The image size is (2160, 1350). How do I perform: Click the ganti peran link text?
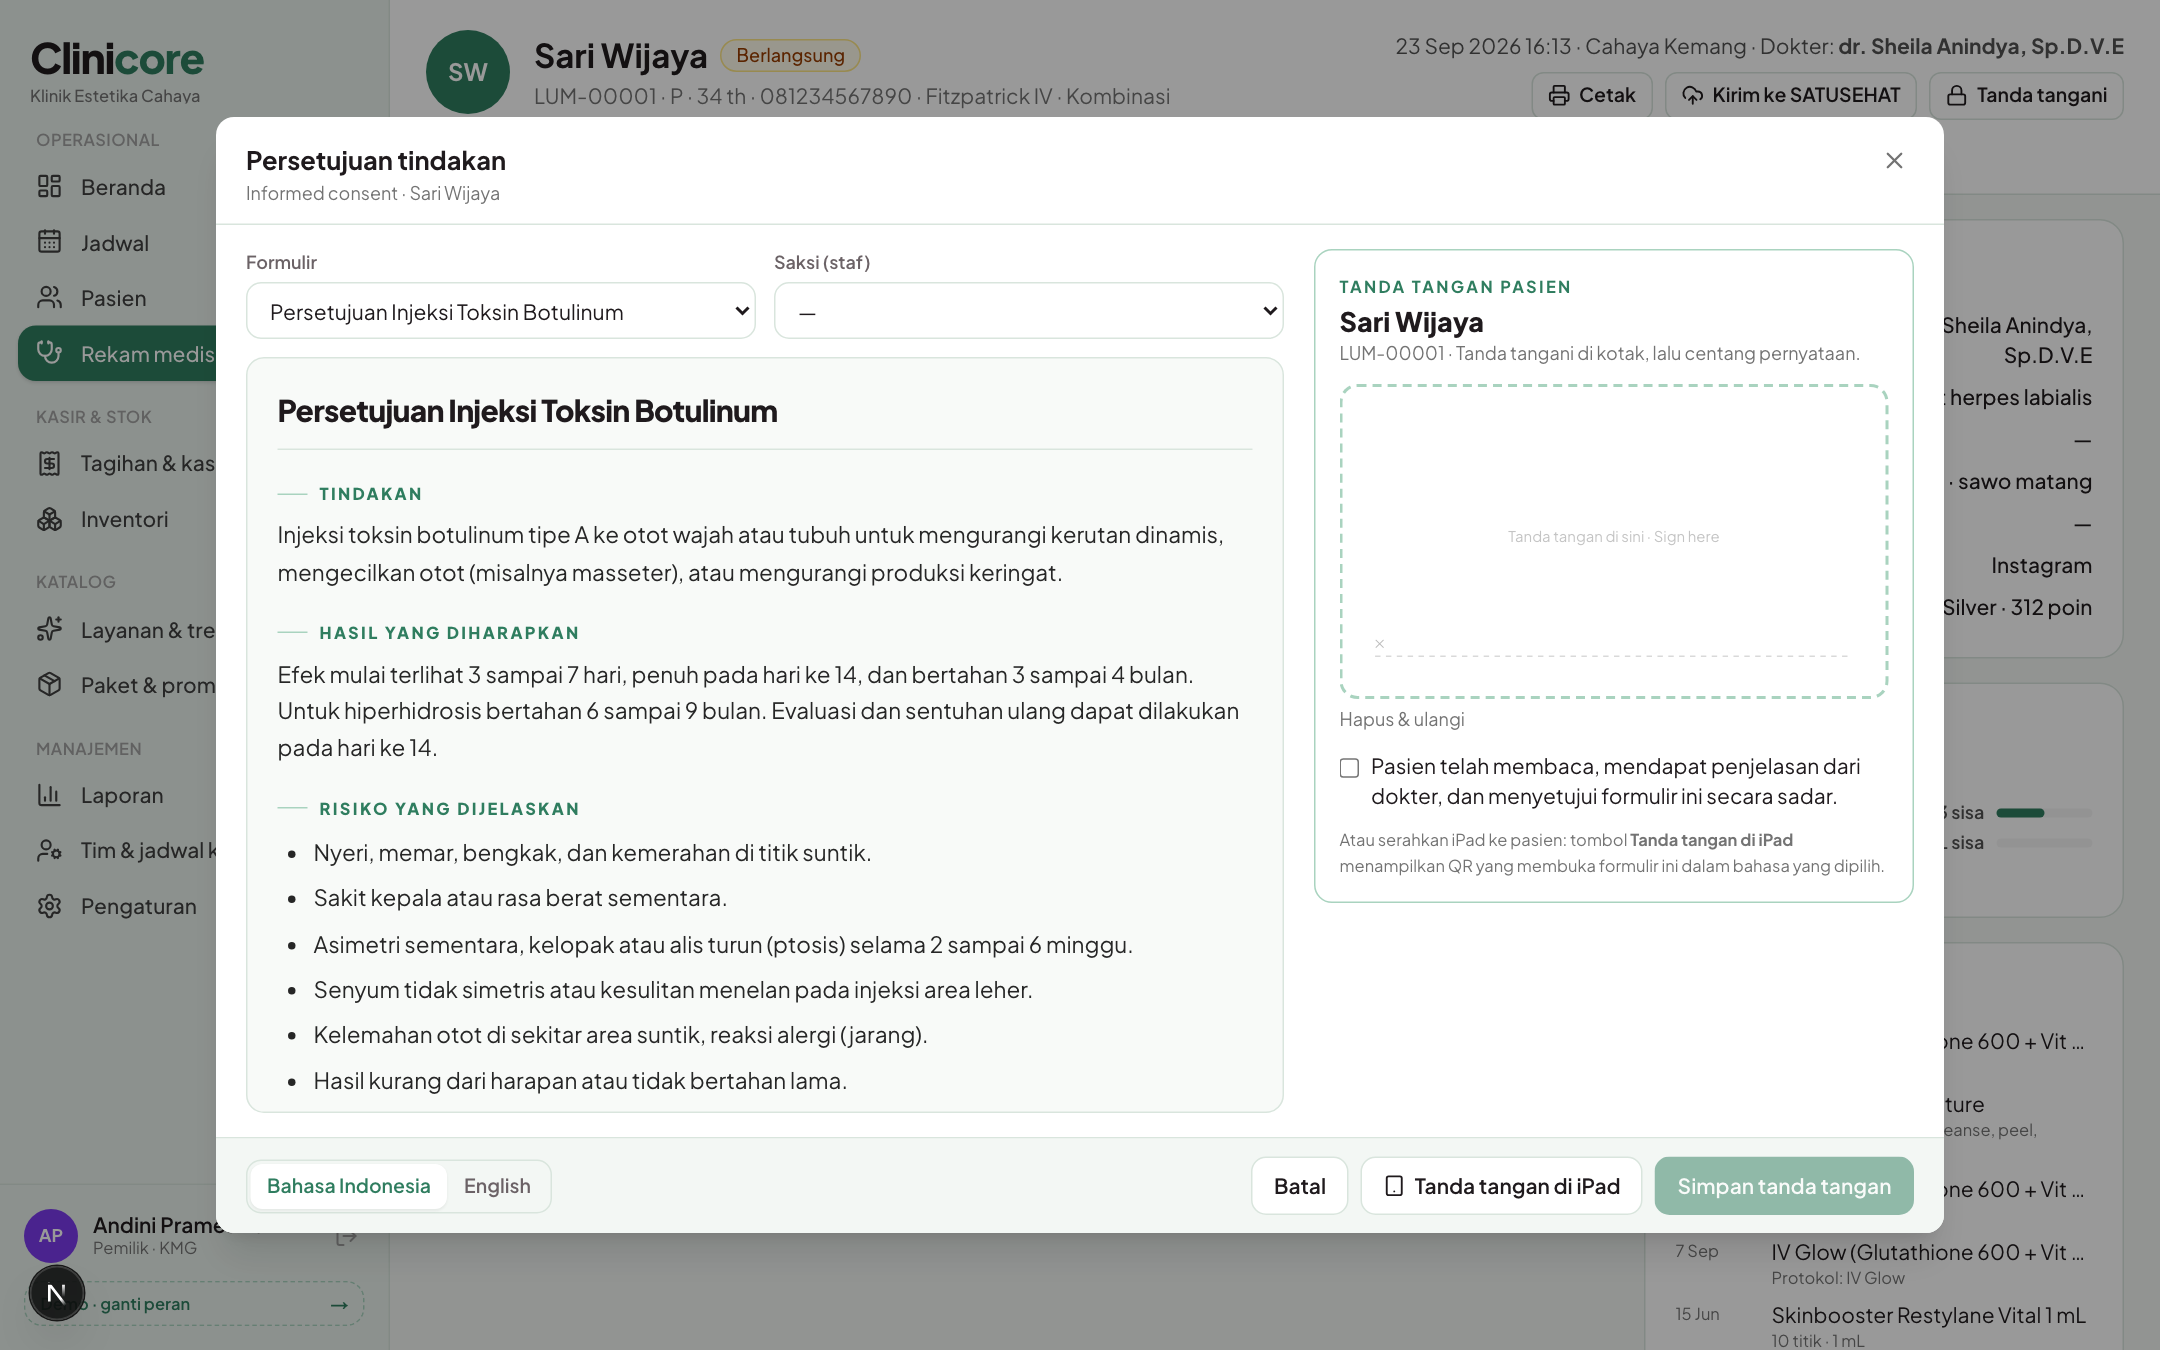[x=145, y=1304]
